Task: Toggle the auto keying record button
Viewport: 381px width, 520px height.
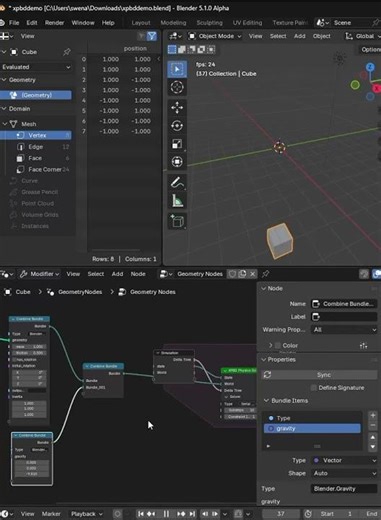Action: tap(117, 514)
